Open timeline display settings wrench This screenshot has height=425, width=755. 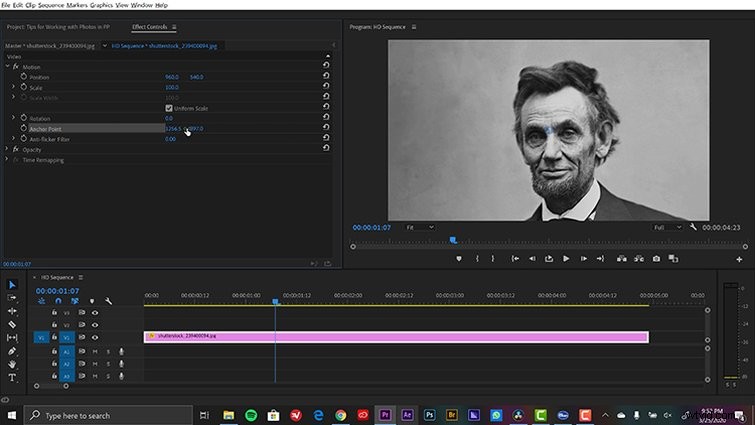(x=108, y=301)
